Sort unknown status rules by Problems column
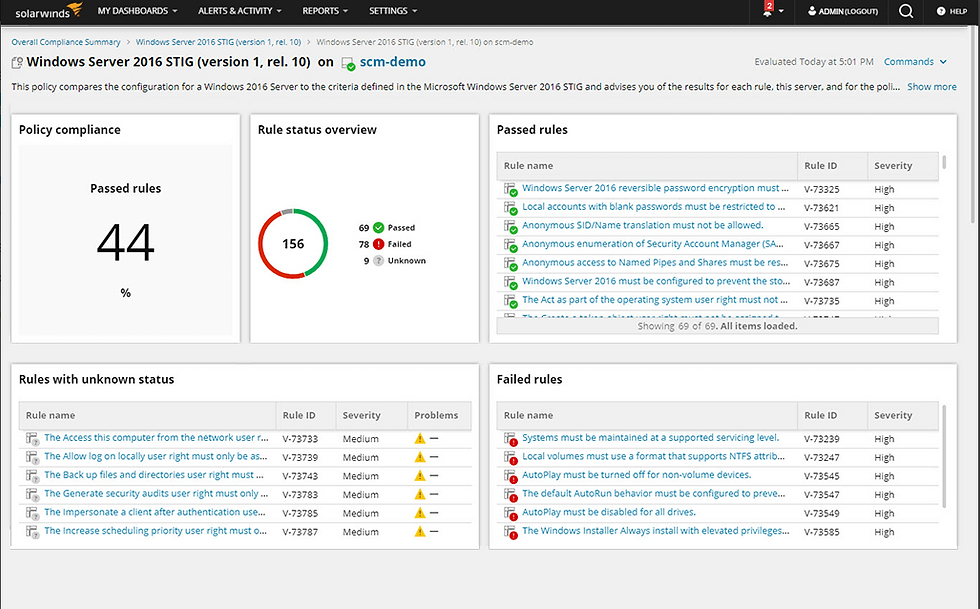This screenshot has height=609, width=980. tap(439, 415)
